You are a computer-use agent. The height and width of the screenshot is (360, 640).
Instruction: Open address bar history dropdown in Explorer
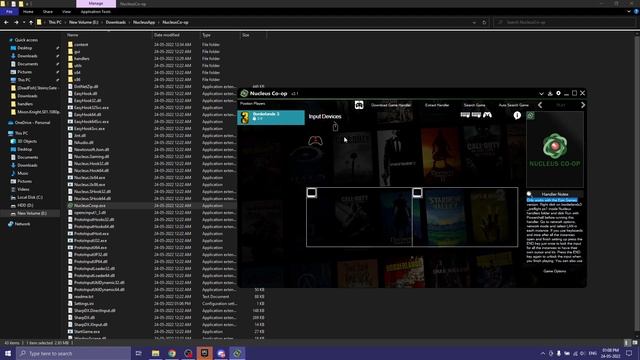point(474,22)
